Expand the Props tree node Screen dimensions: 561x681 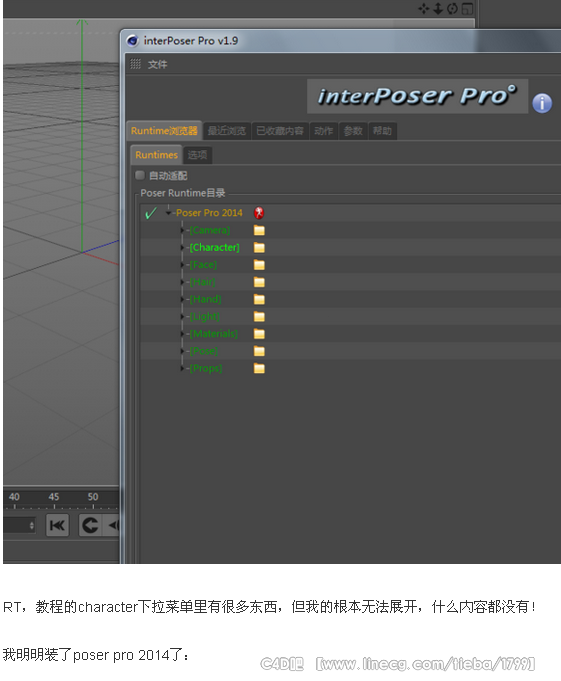182,368
